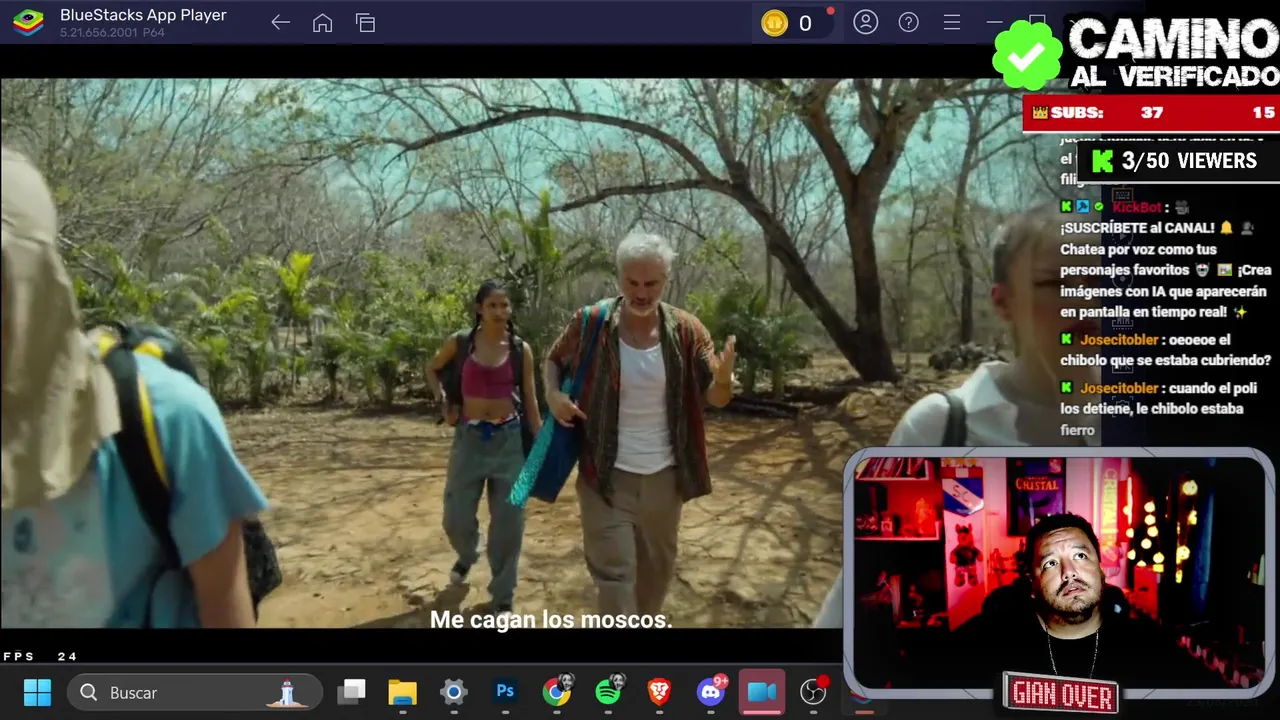Click the Buscar taskbar search box
Image resolution: width=1280 pixels, height=720 pixels.
195,692
